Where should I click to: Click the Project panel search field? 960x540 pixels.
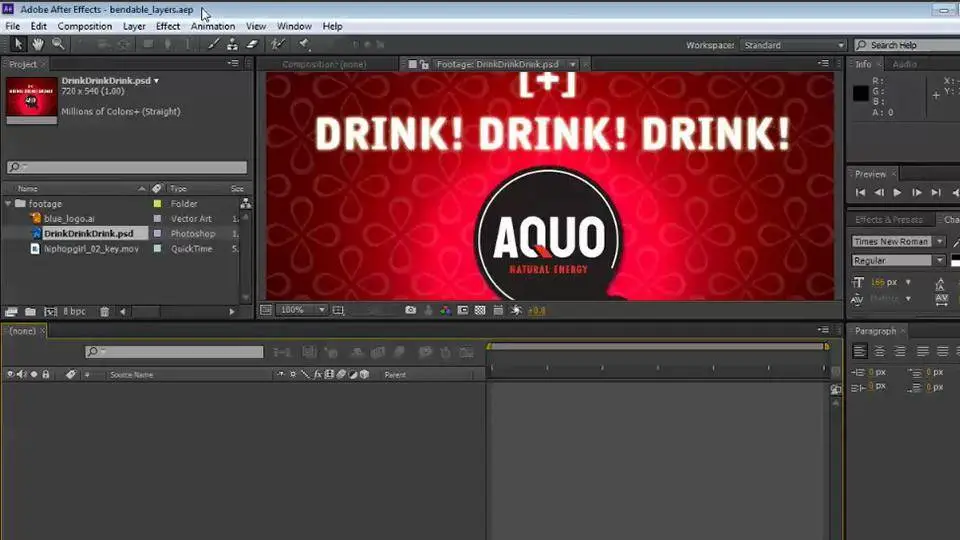click(127, 167)
